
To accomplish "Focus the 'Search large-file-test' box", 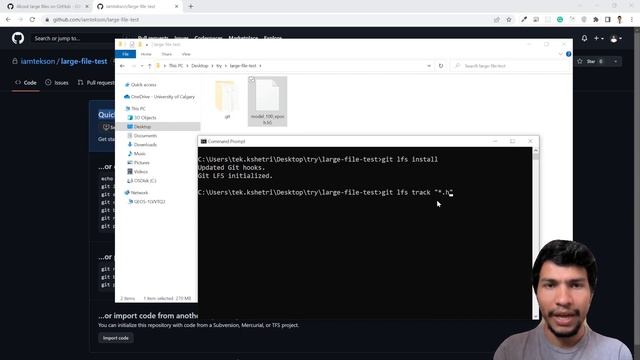I will tap(510, 66).
